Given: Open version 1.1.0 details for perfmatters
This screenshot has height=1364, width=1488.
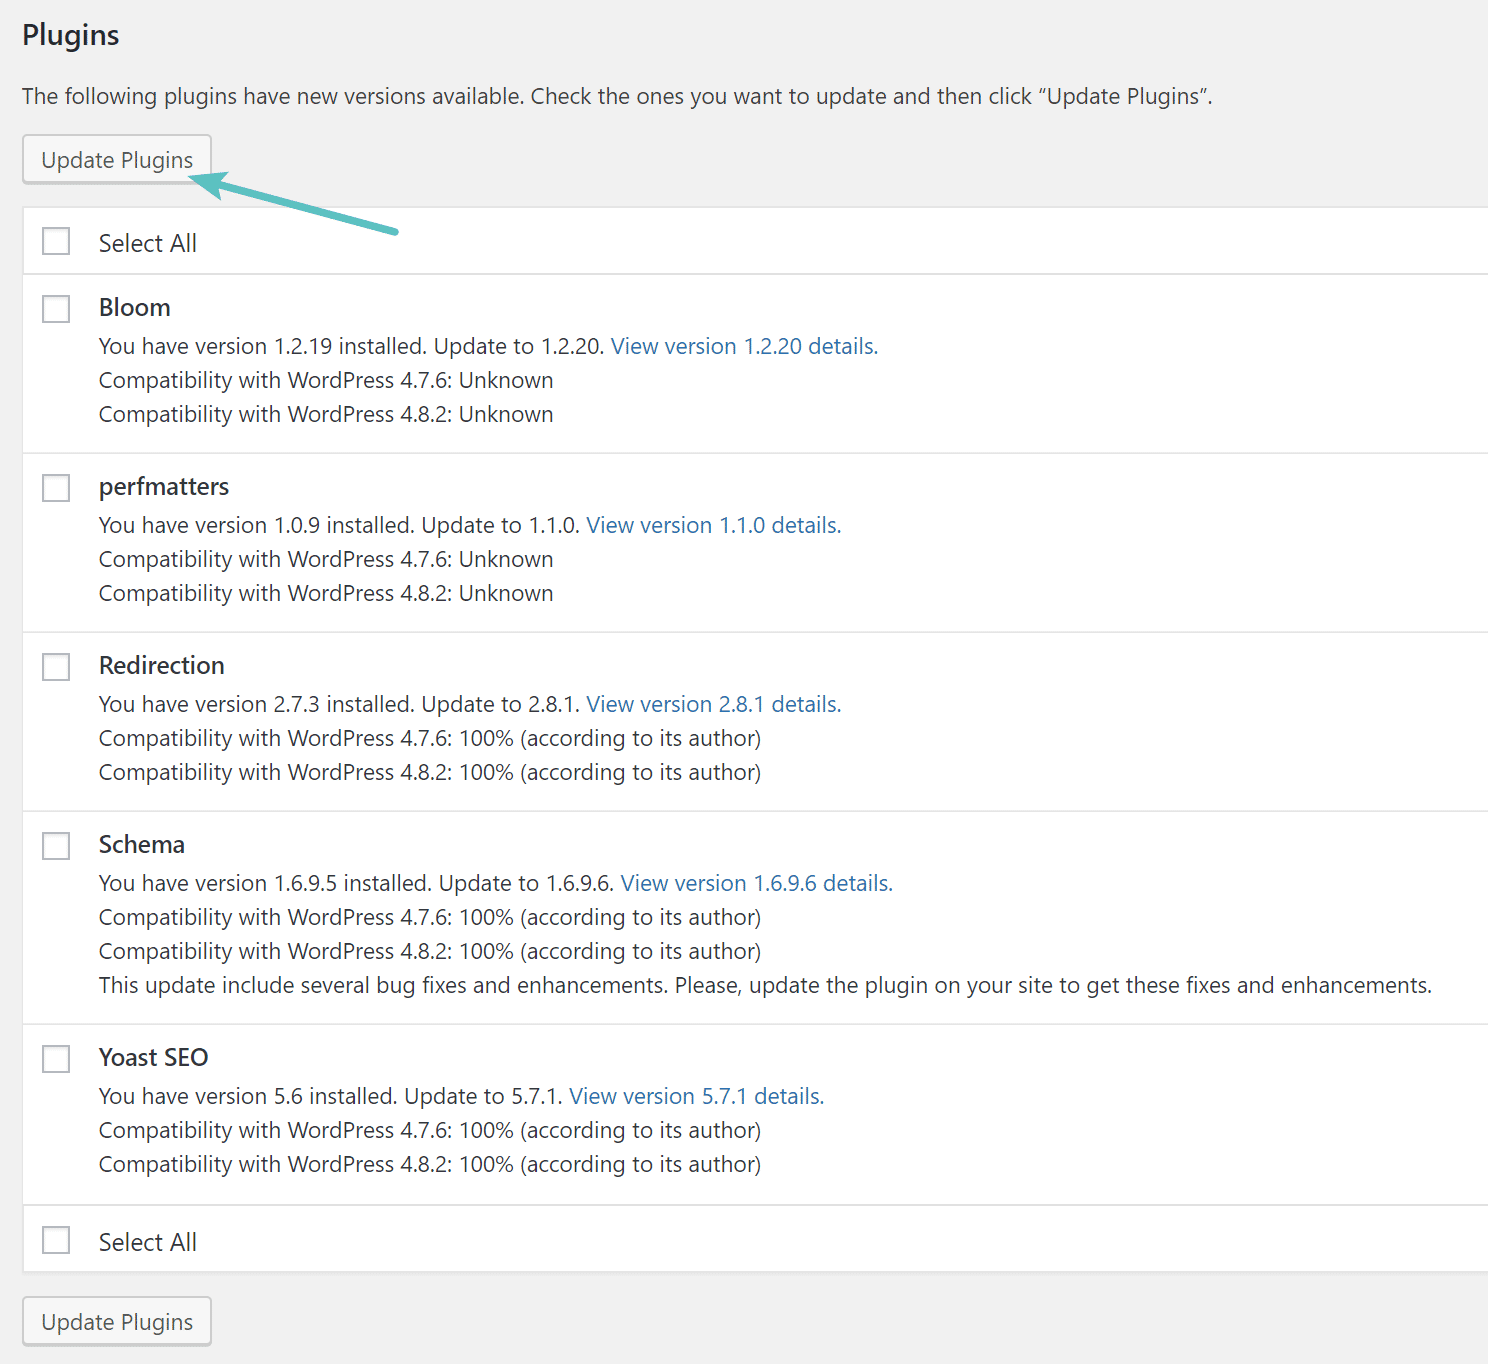Looking at the screenshot, I should pyautogui.click(x=712, y=525).
